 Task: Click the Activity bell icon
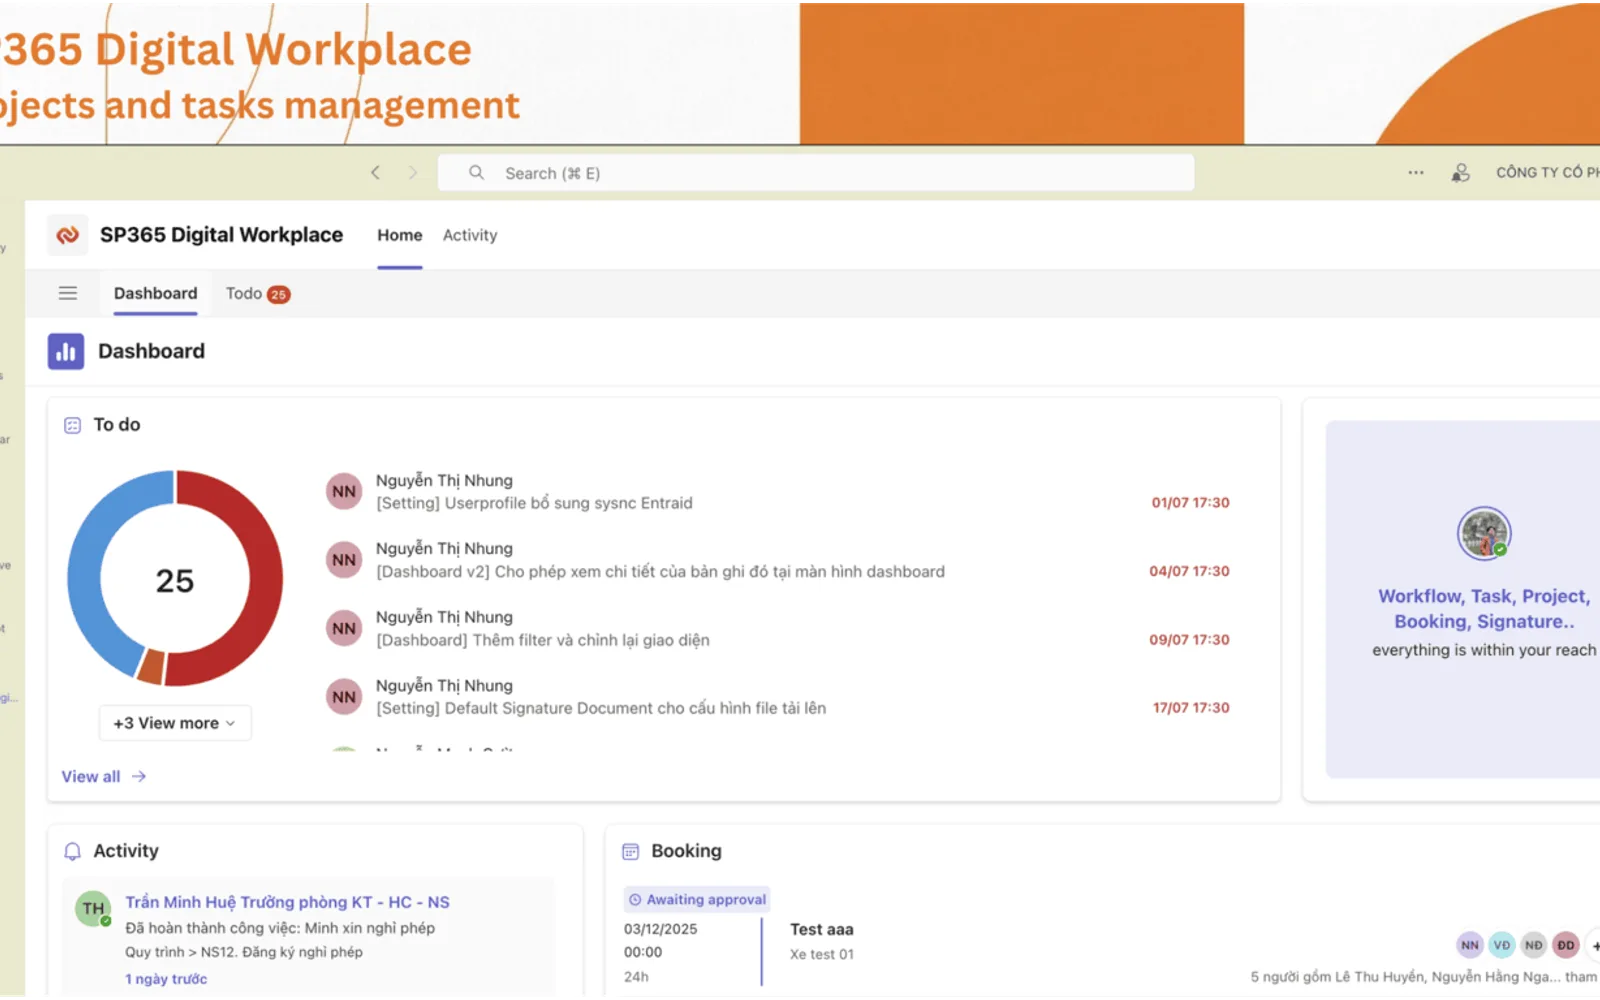(72, 851)
